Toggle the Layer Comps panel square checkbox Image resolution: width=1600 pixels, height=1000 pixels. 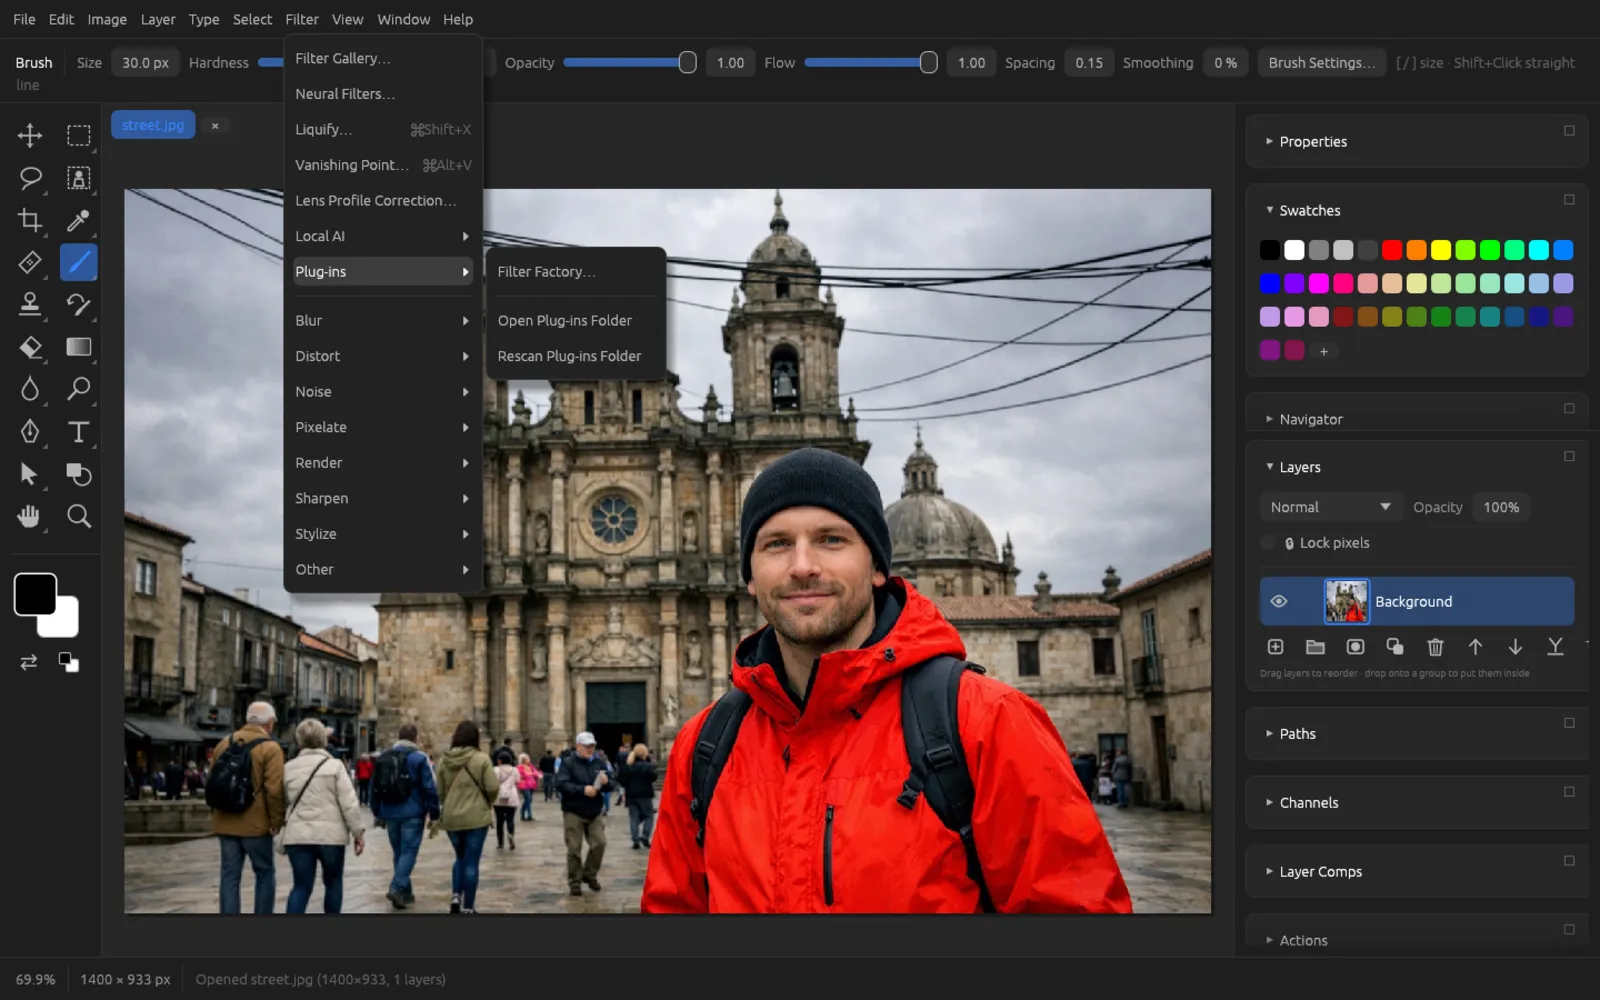coord(1569,861)
